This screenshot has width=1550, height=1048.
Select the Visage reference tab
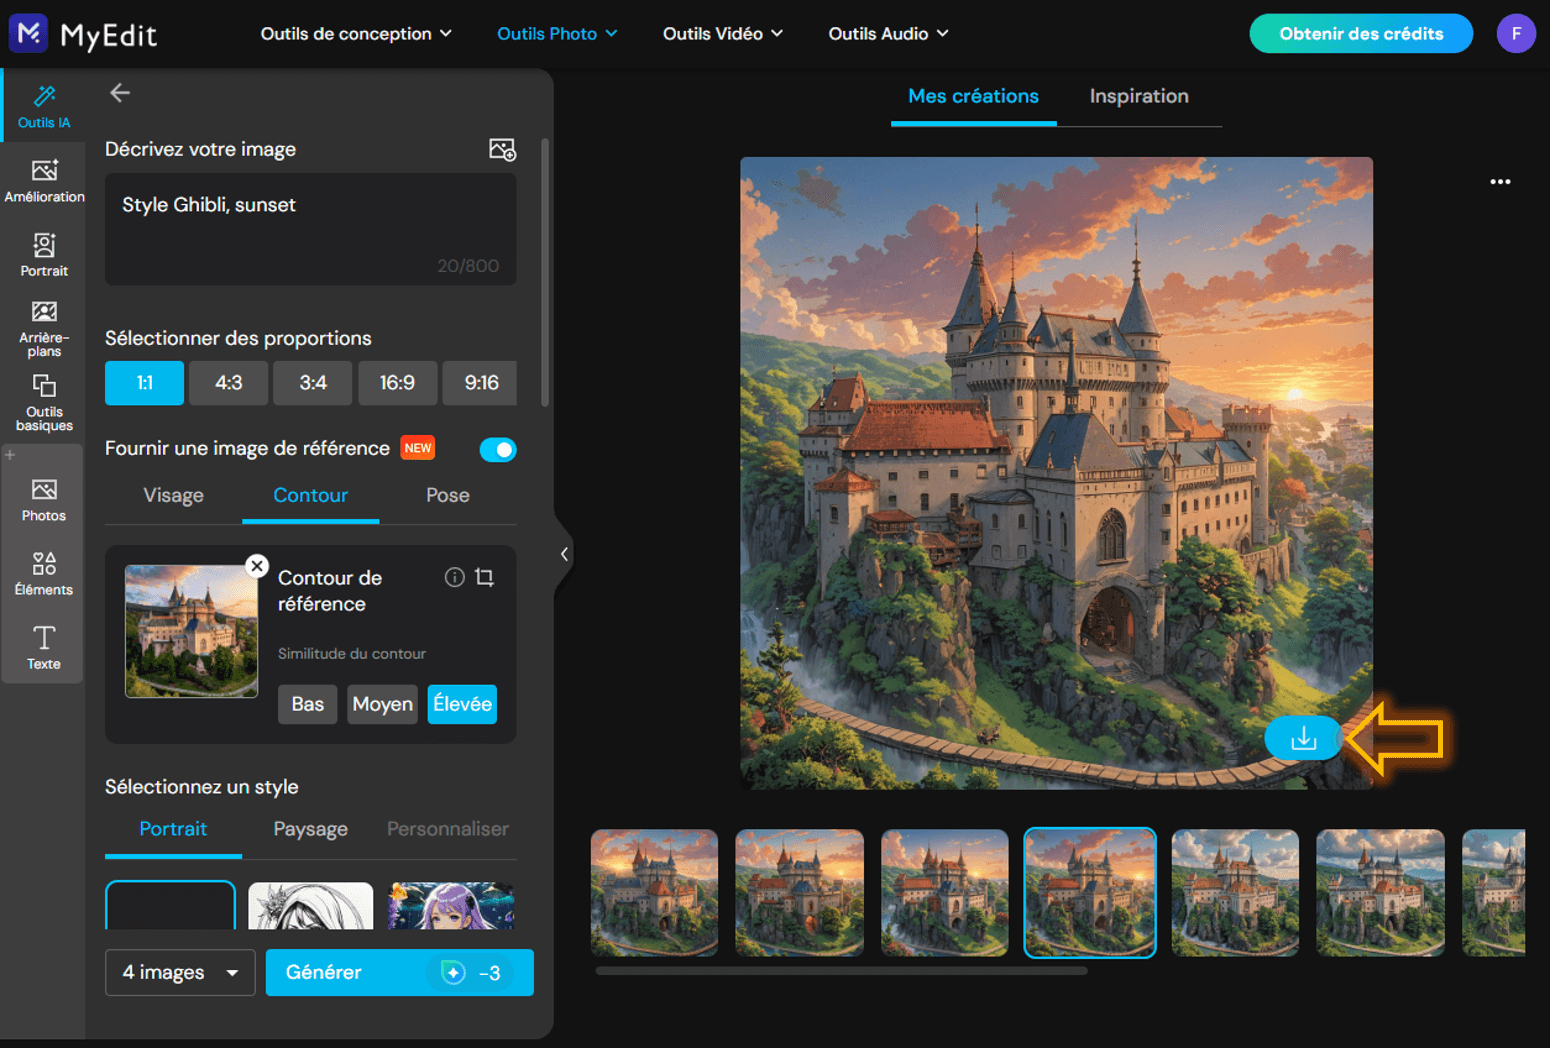point(173,496)
